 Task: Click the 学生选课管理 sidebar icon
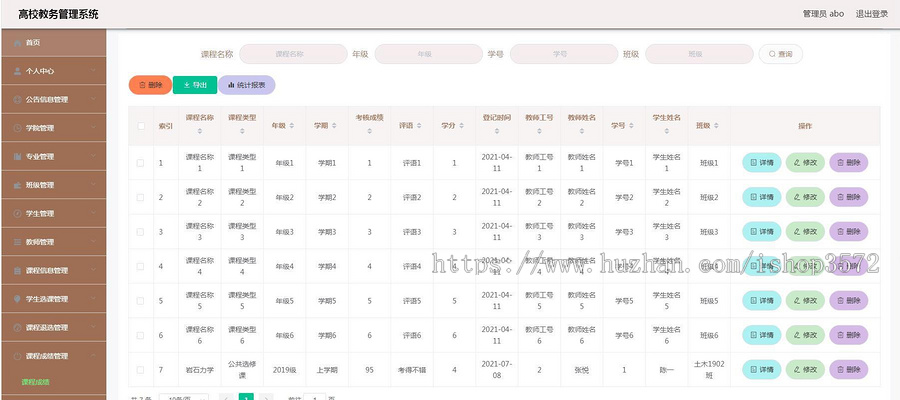(x=17, y=299)
